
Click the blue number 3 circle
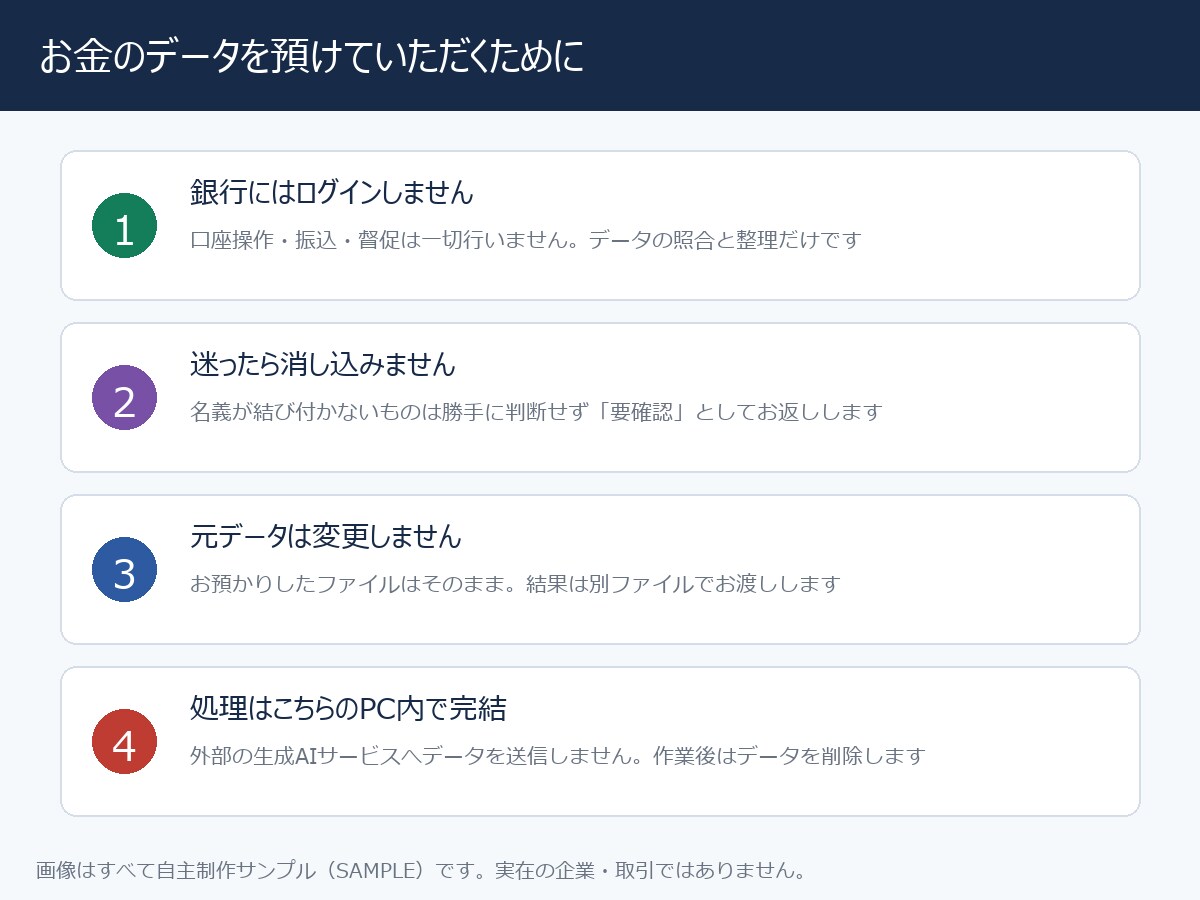point(124,570)
